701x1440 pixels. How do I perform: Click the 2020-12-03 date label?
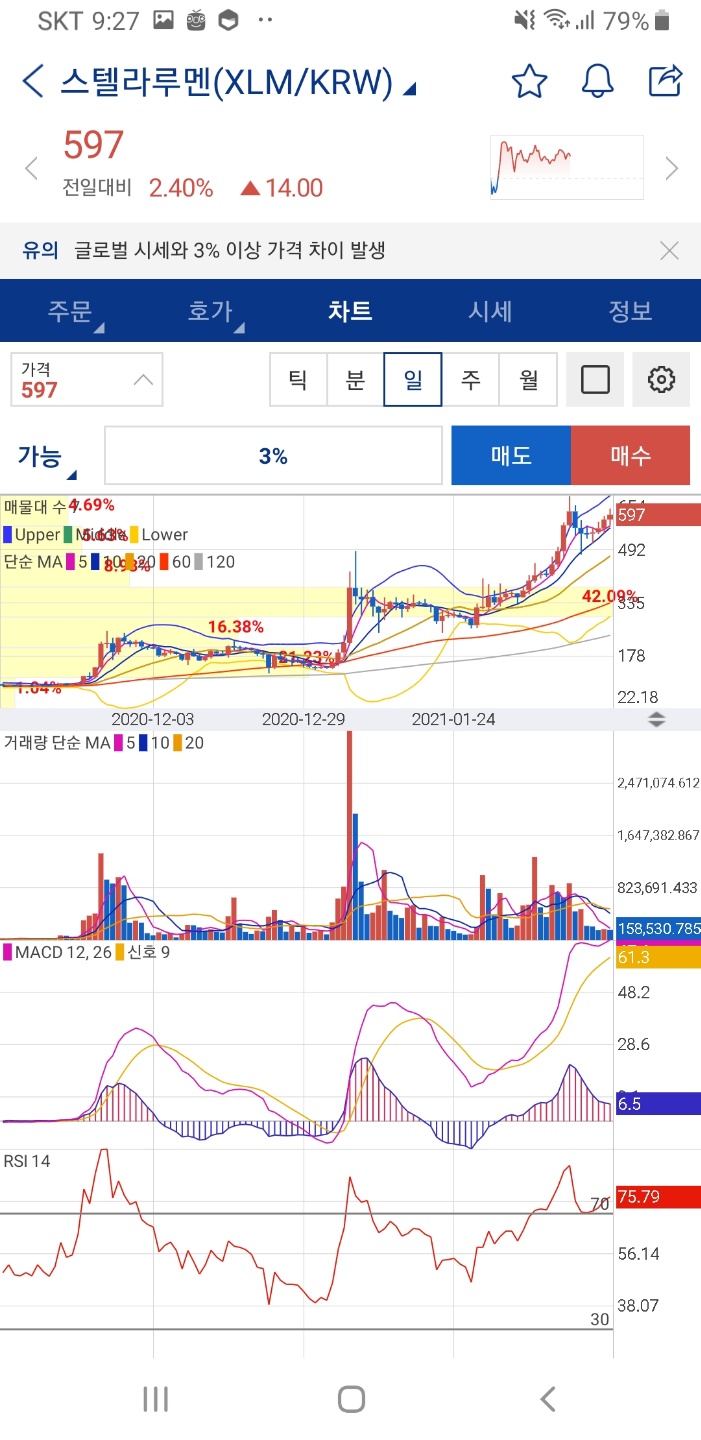click(153, 719)
